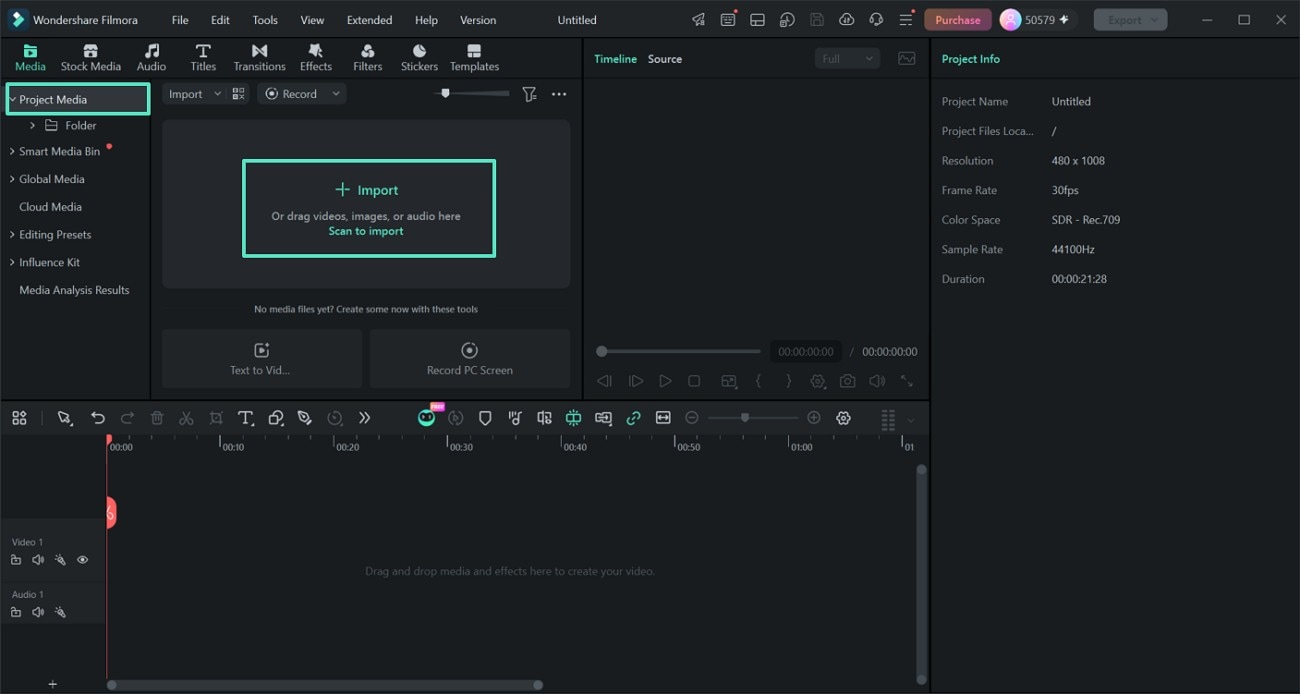Expand more timeline tools double-chevron

pos(364,418)
